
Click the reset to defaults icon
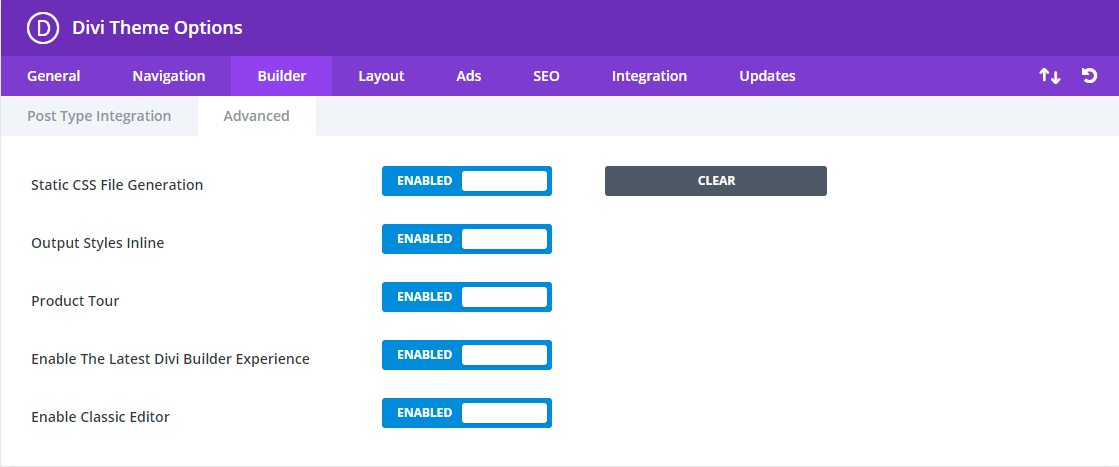point(1089,76)
